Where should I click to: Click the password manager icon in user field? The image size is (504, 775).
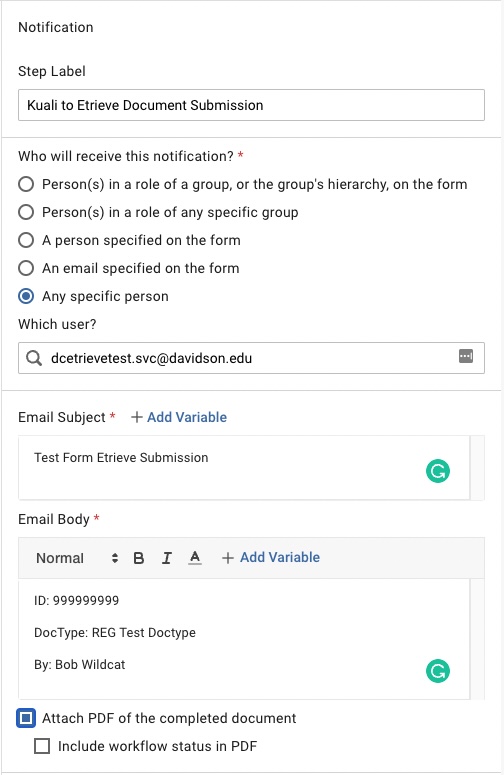pyautogui.click(x=466, y=356)
